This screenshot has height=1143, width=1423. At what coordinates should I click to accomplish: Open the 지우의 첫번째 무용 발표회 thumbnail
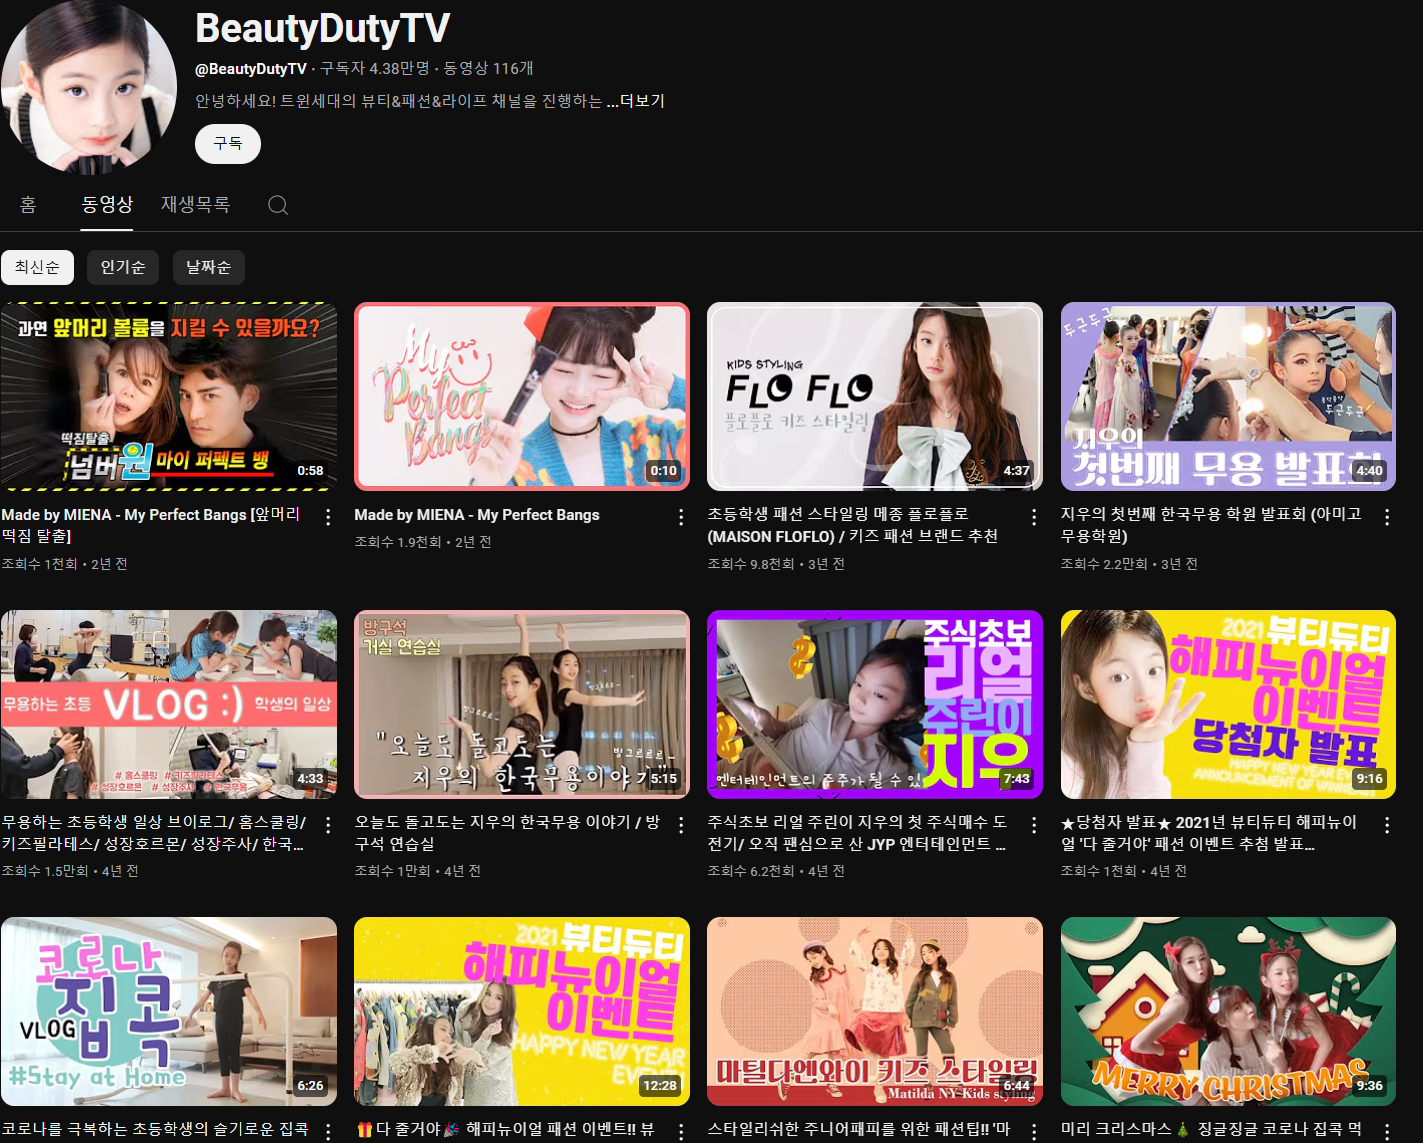point(1228,396)
